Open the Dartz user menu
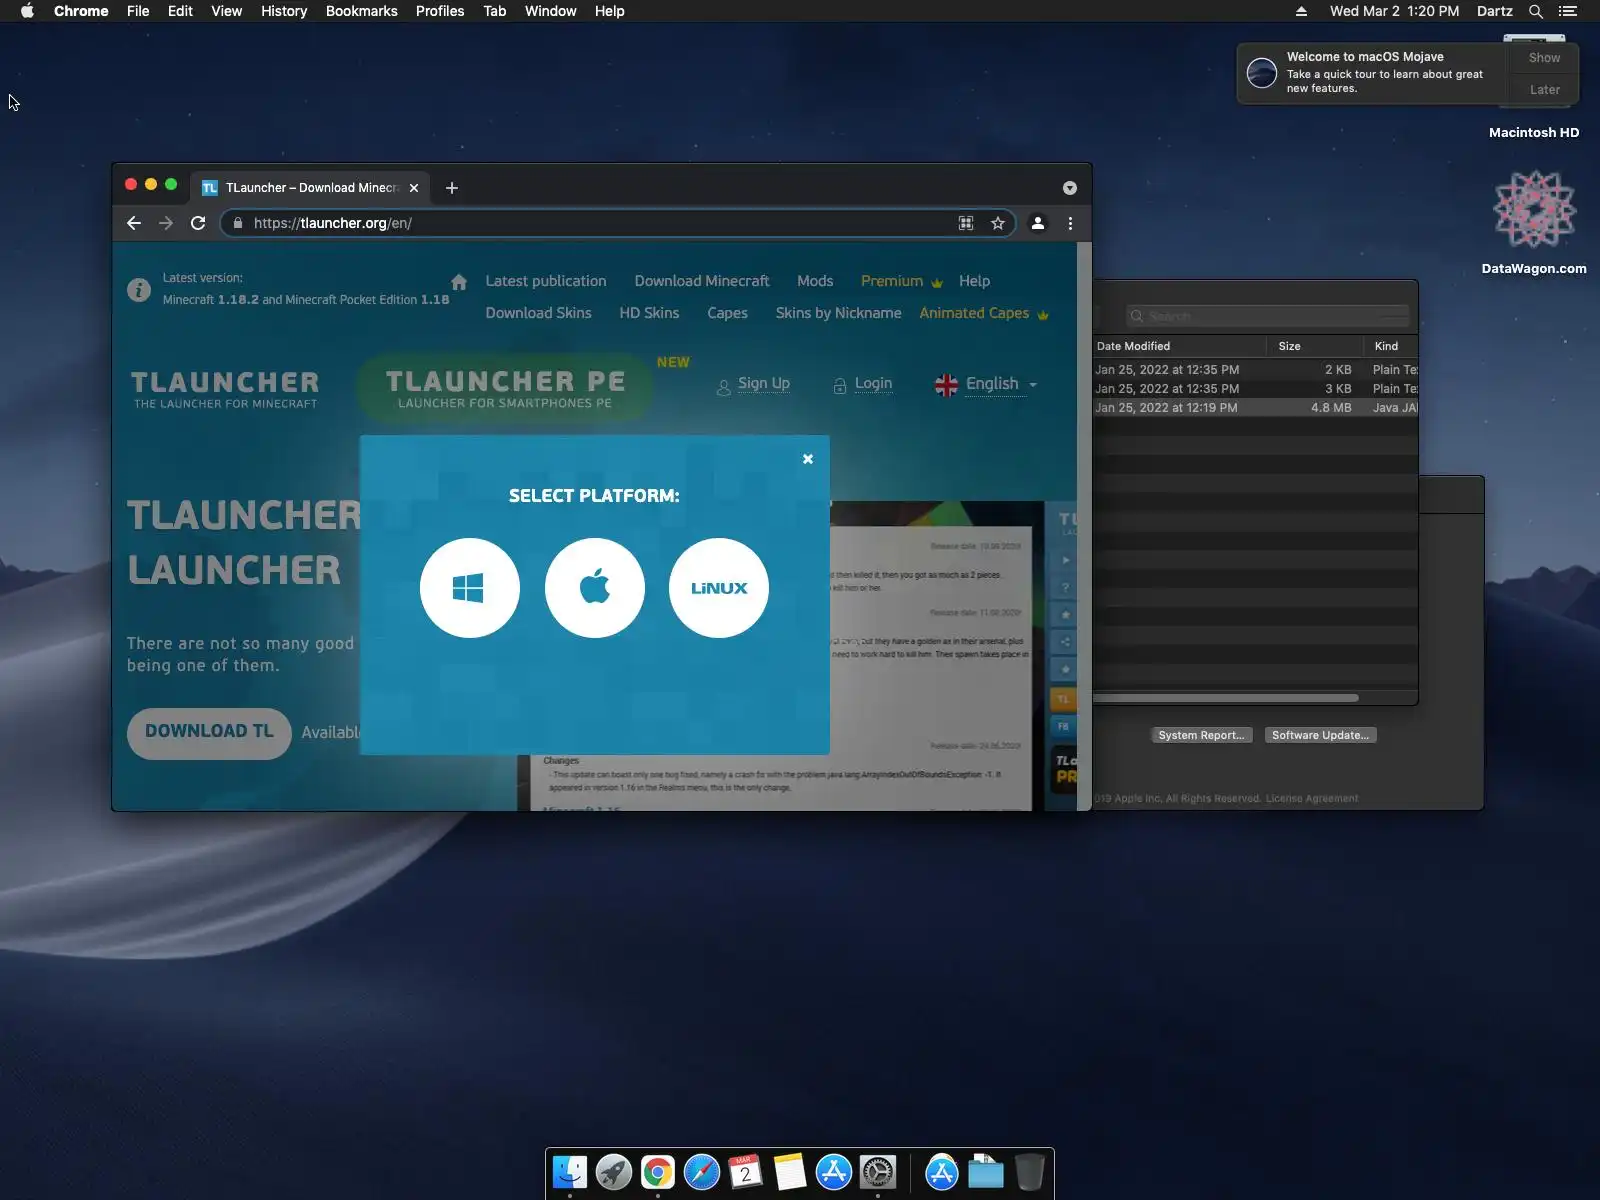This screenshot has width=1600, height=1200. [1495, 11]
